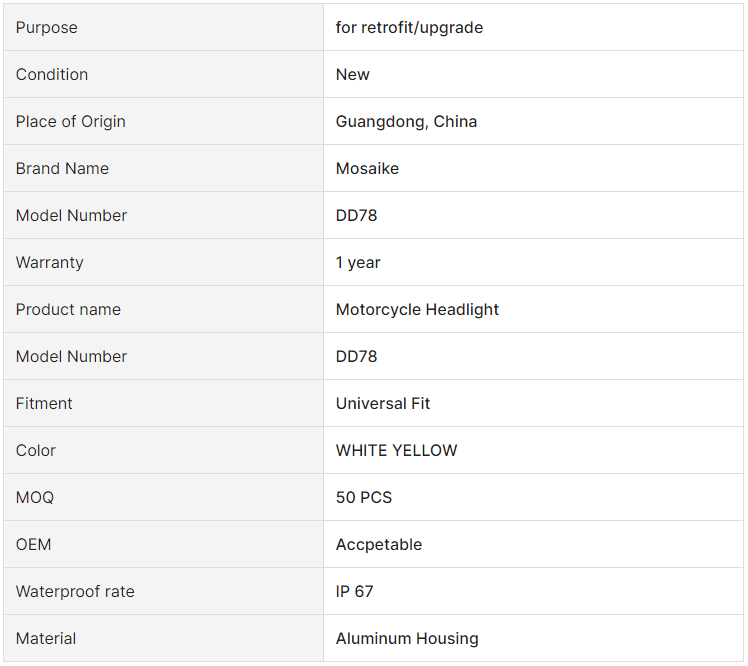The width and height of the screenshot is (748, 666).
Task: Click the Product name label
Action: (x=68, y=310)
